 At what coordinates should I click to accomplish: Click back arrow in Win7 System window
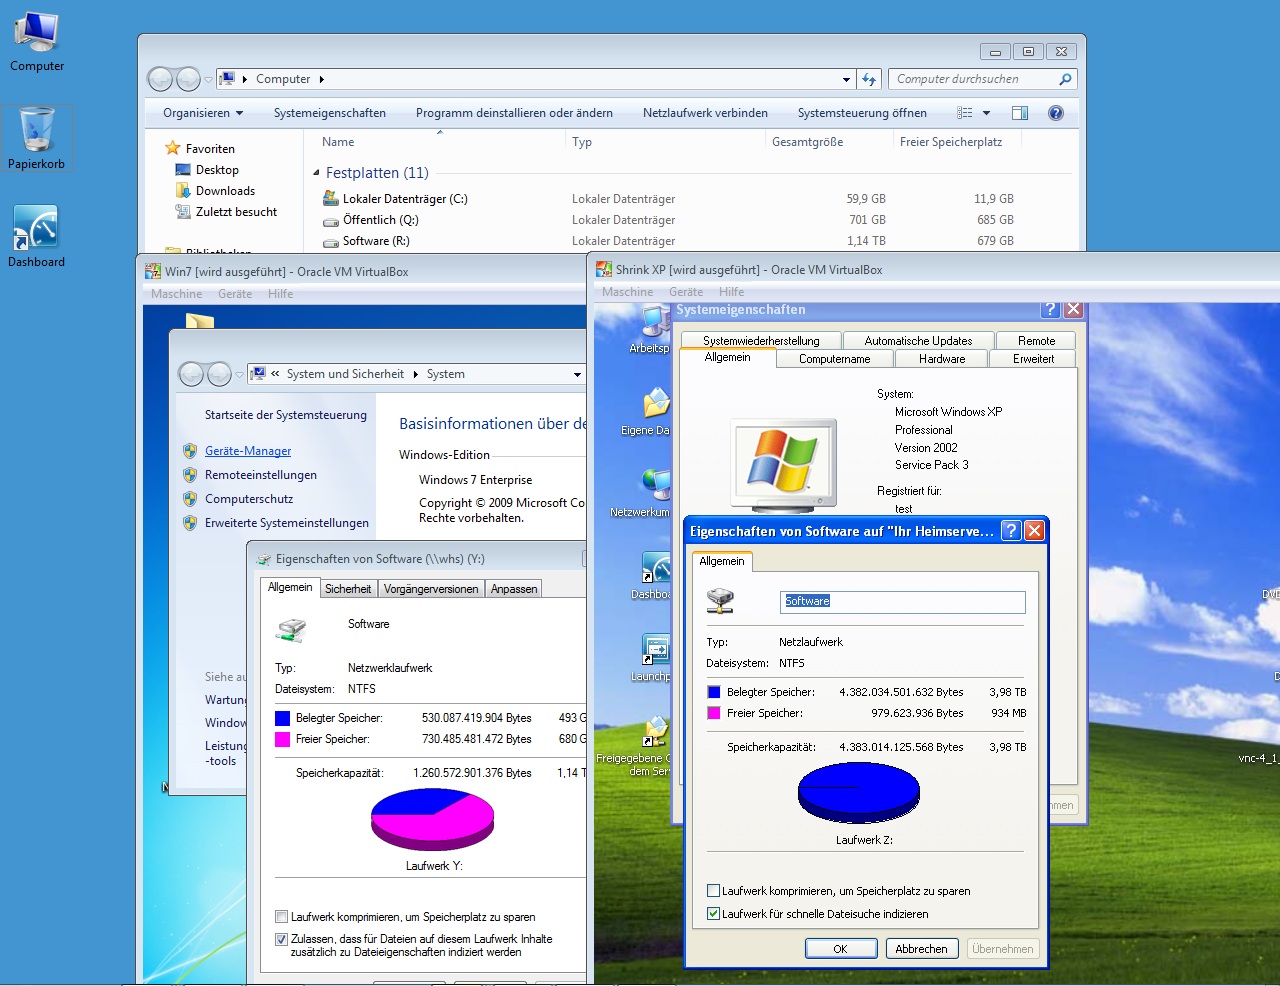coord(191,374)
